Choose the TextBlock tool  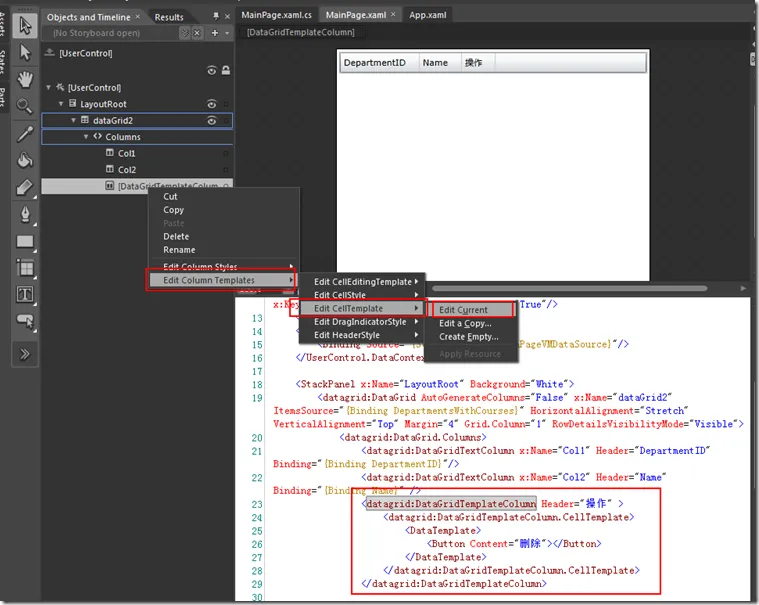coord(25,294)
